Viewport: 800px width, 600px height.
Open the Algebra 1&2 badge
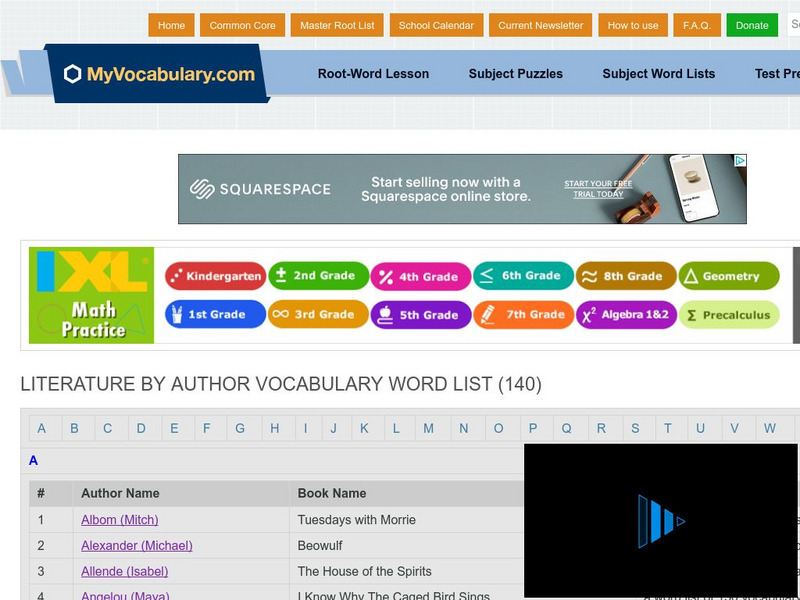click(x=626, y=315)
